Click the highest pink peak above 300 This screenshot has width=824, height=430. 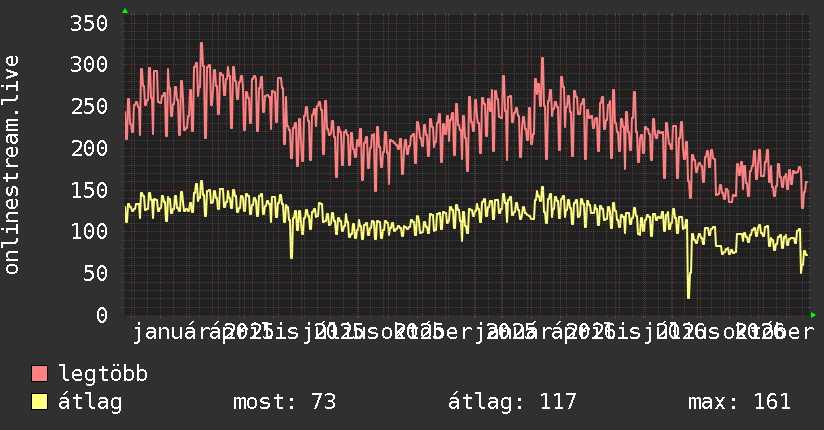pyautogui.click(x=201, y=44)
